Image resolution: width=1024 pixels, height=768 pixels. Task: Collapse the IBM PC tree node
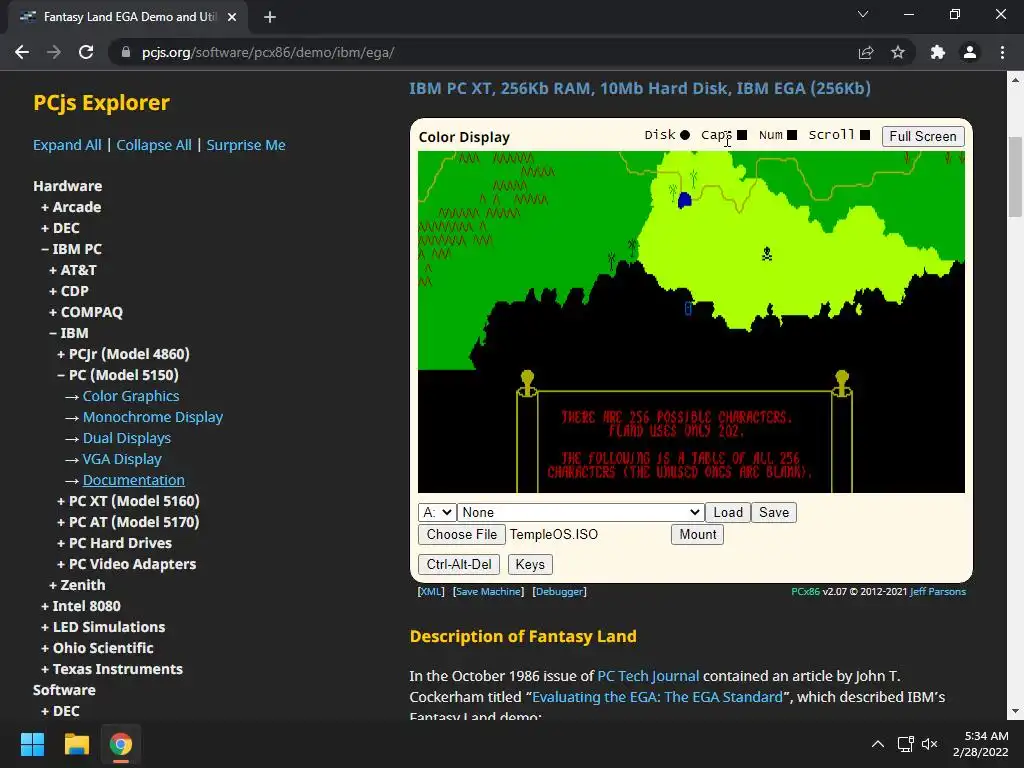(71, 249)
